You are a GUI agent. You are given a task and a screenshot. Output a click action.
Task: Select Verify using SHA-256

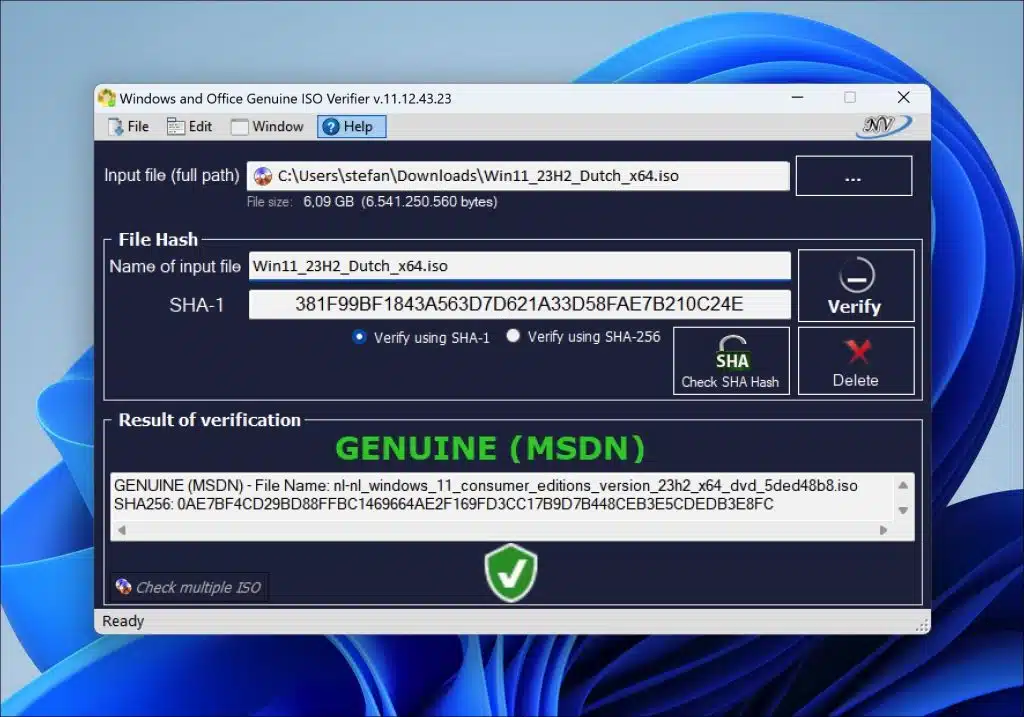pos(513,337)
